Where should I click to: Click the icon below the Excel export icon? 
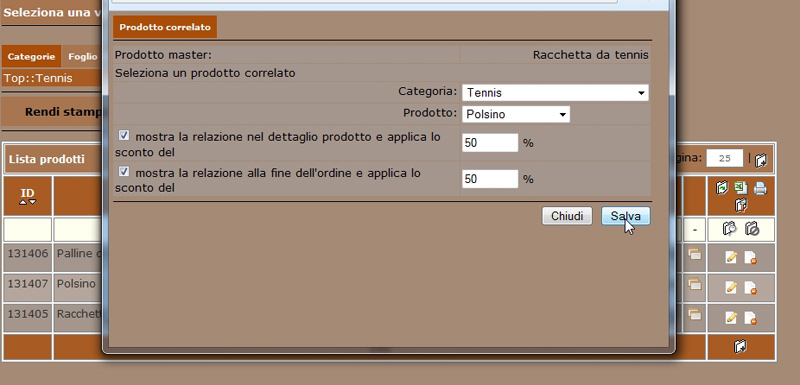(741, 205)
